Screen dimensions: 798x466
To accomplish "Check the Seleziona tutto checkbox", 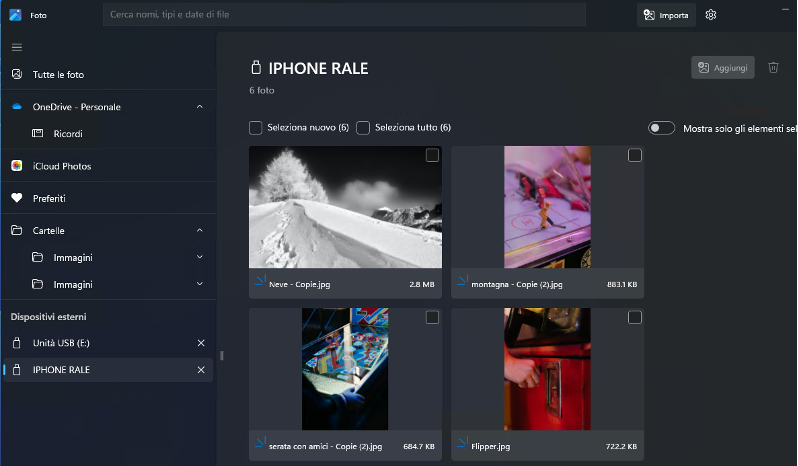I will 363,128.
